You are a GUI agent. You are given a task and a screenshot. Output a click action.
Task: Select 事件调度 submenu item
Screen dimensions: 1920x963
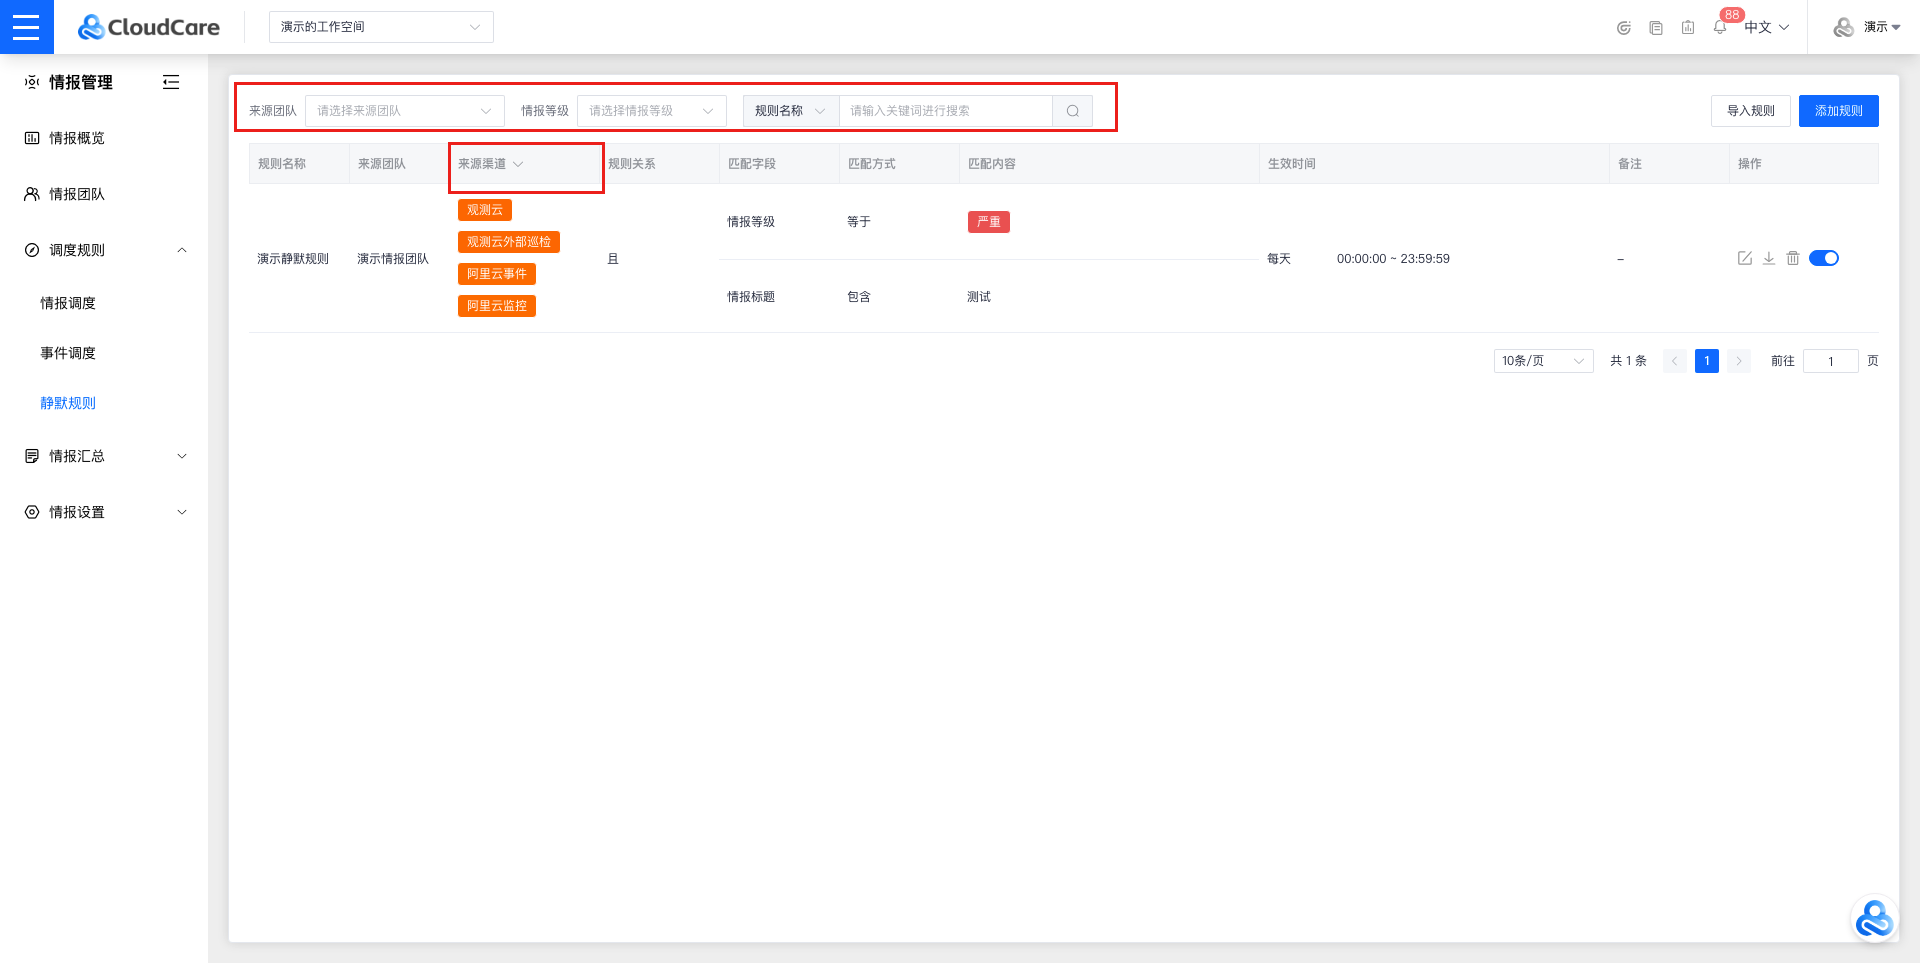[68, 353]
